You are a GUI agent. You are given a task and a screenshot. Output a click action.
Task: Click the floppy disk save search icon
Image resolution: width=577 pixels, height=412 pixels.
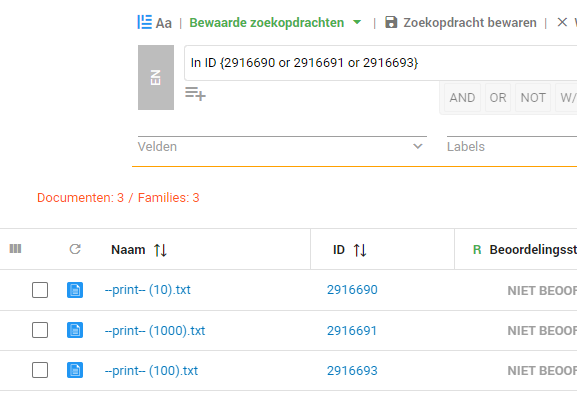point(391,22)
